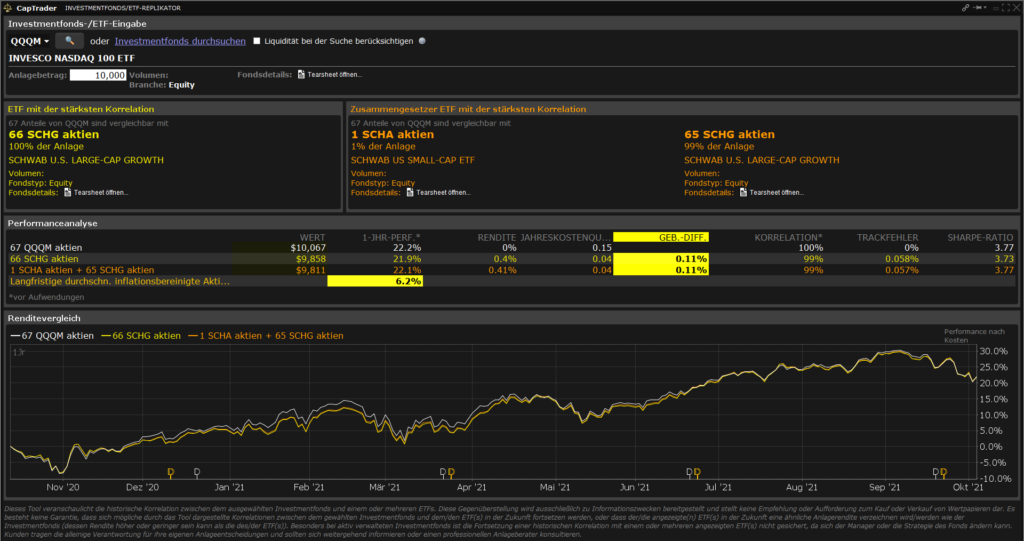Viewport: 1024px width, 541px height.
Task: Click the JAHRESKOSTENQU... column header
Action: pos(566,237)
